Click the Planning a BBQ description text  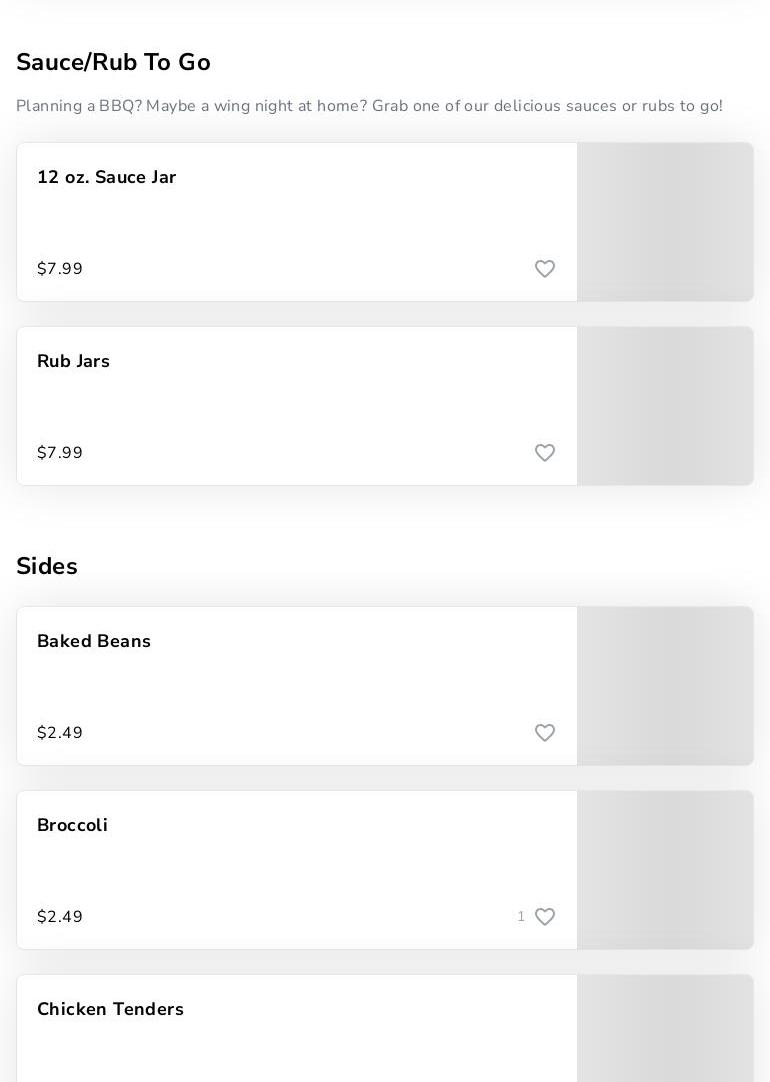pyautogui.click(x=369, y=106)
